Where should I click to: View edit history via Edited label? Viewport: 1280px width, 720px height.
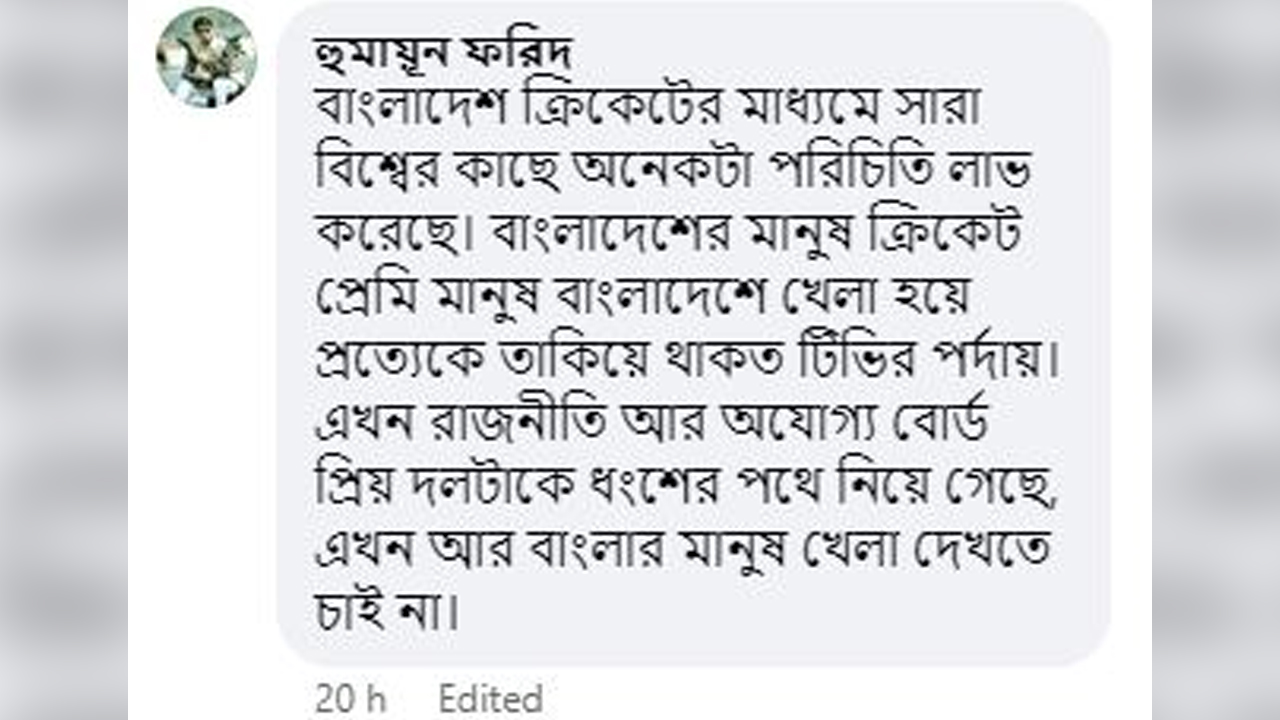tap(490, 699)
